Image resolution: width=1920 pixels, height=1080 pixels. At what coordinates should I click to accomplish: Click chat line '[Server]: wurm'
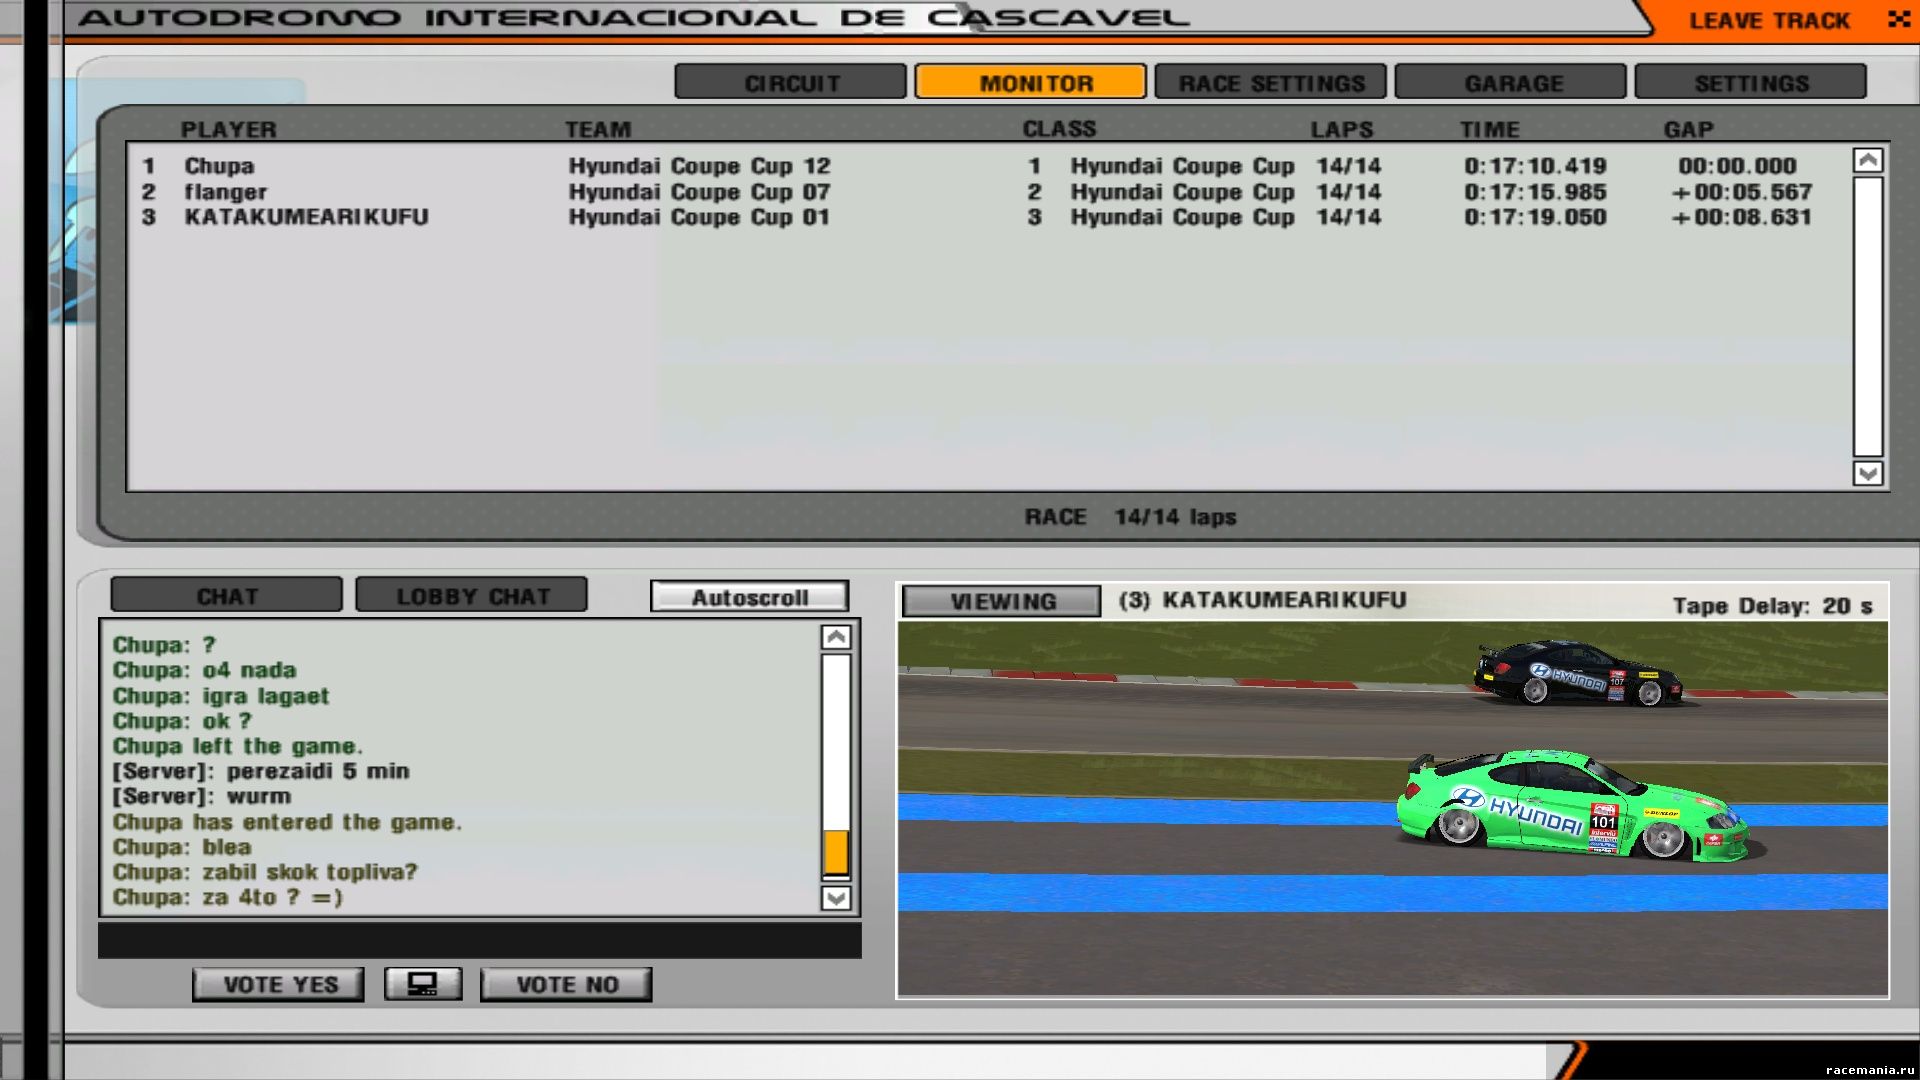(x=201, y=796)
